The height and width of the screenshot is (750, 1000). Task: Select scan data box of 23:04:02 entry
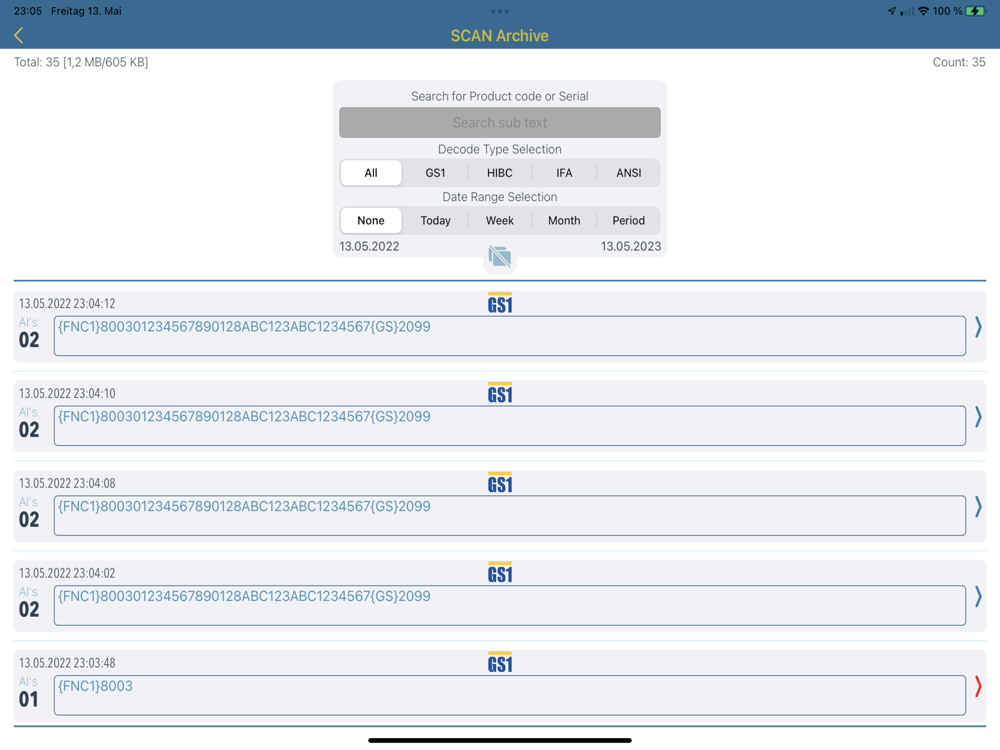tap(510, 606)
